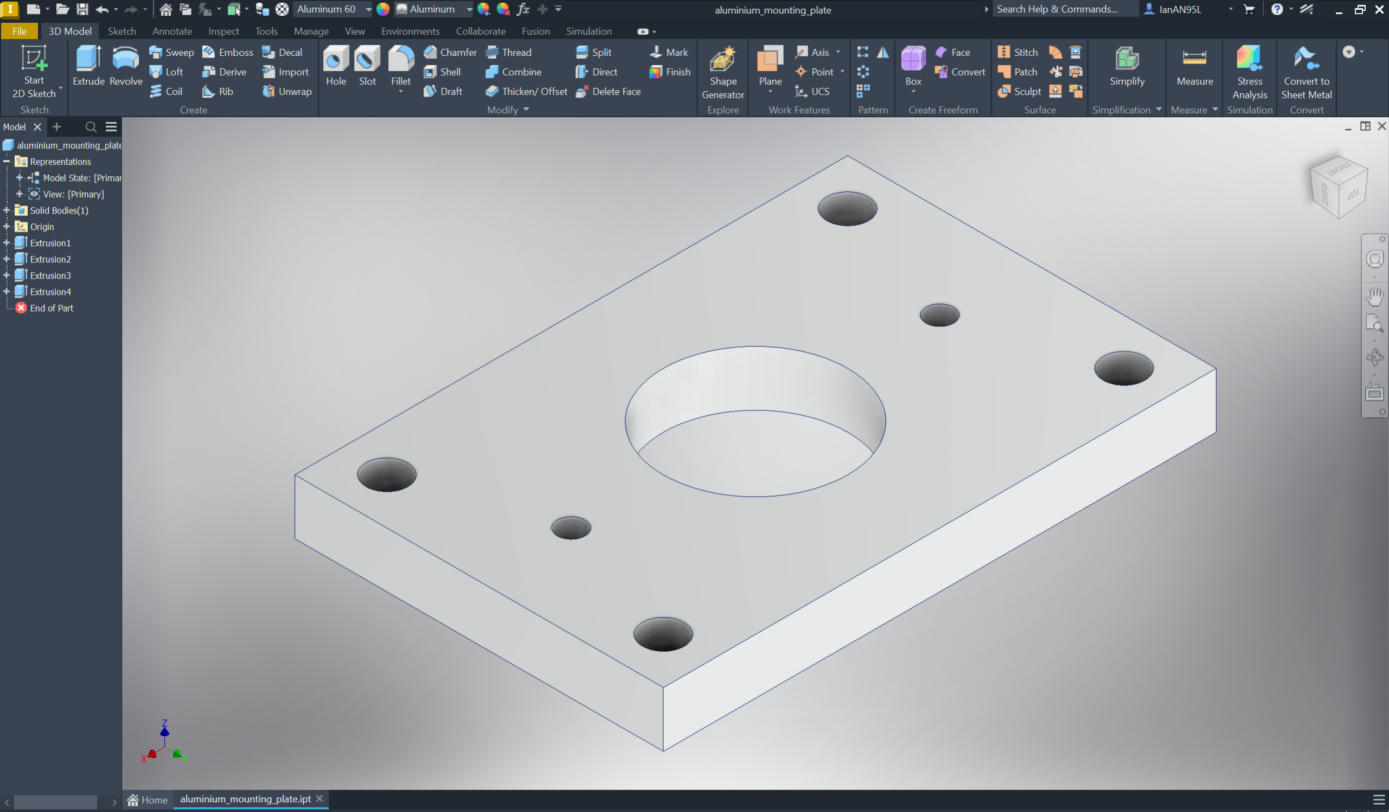Add a new browser panel tab

click(57, 127)
